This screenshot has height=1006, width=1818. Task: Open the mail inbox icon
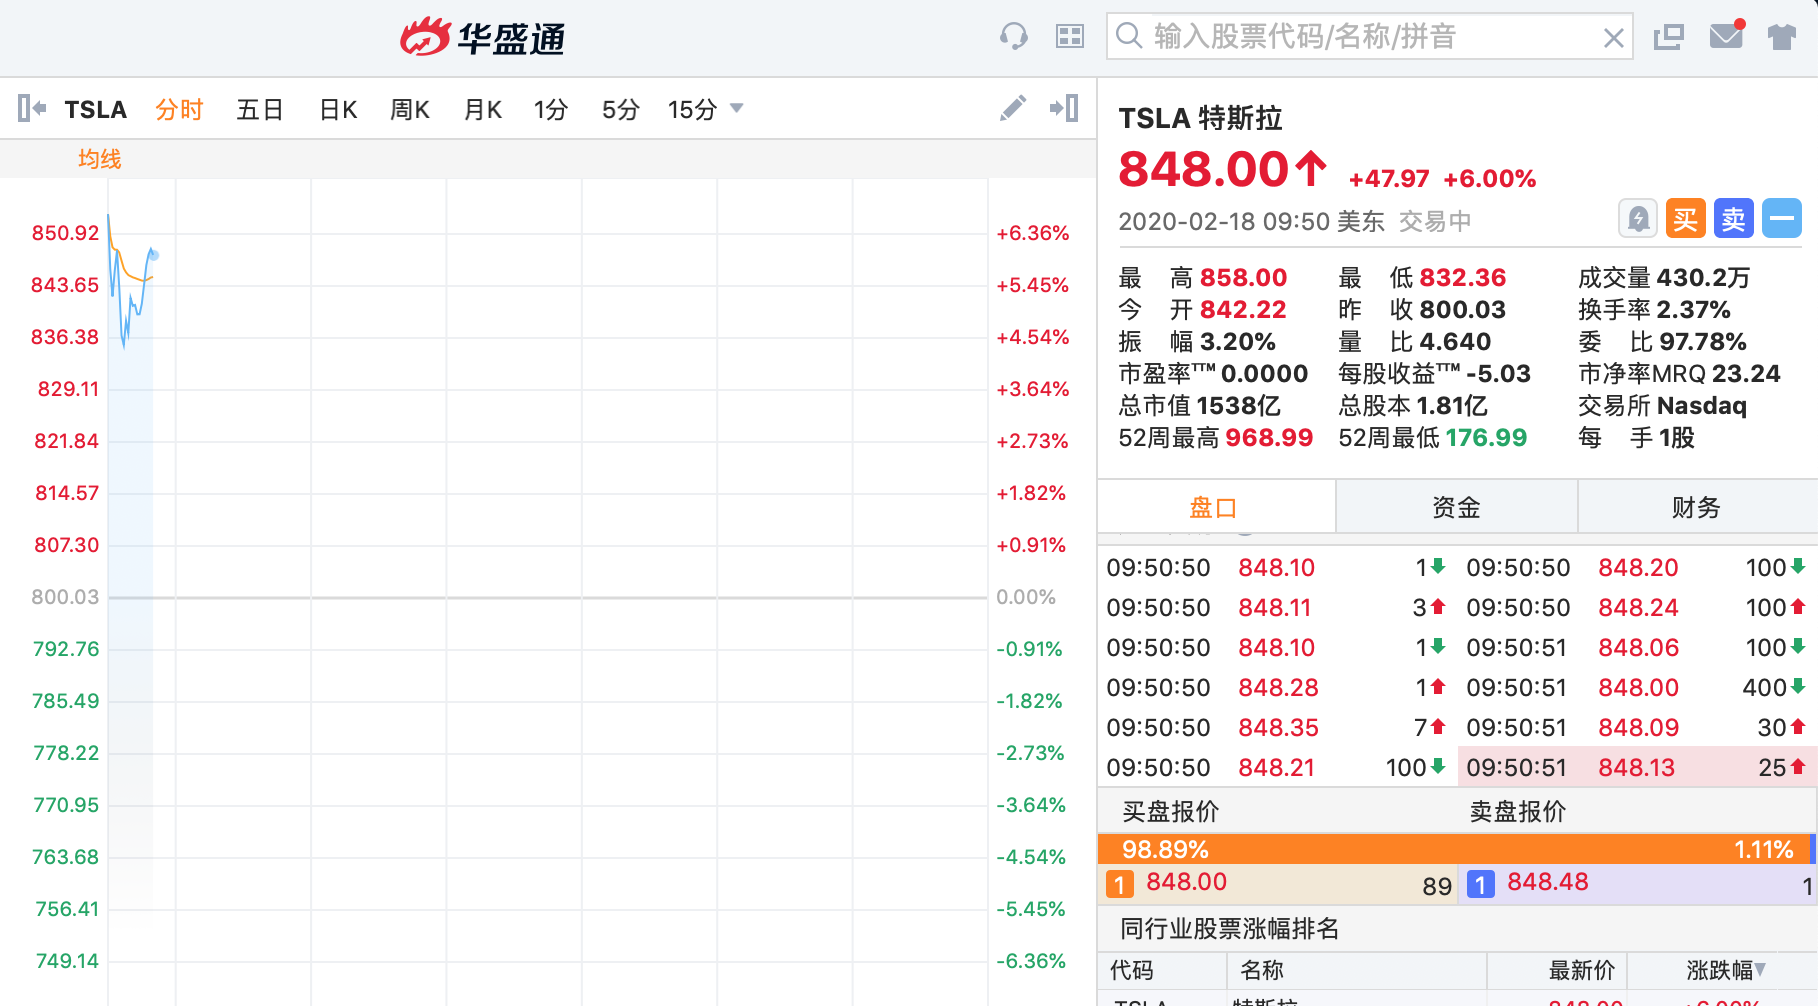click(1726, 37)
